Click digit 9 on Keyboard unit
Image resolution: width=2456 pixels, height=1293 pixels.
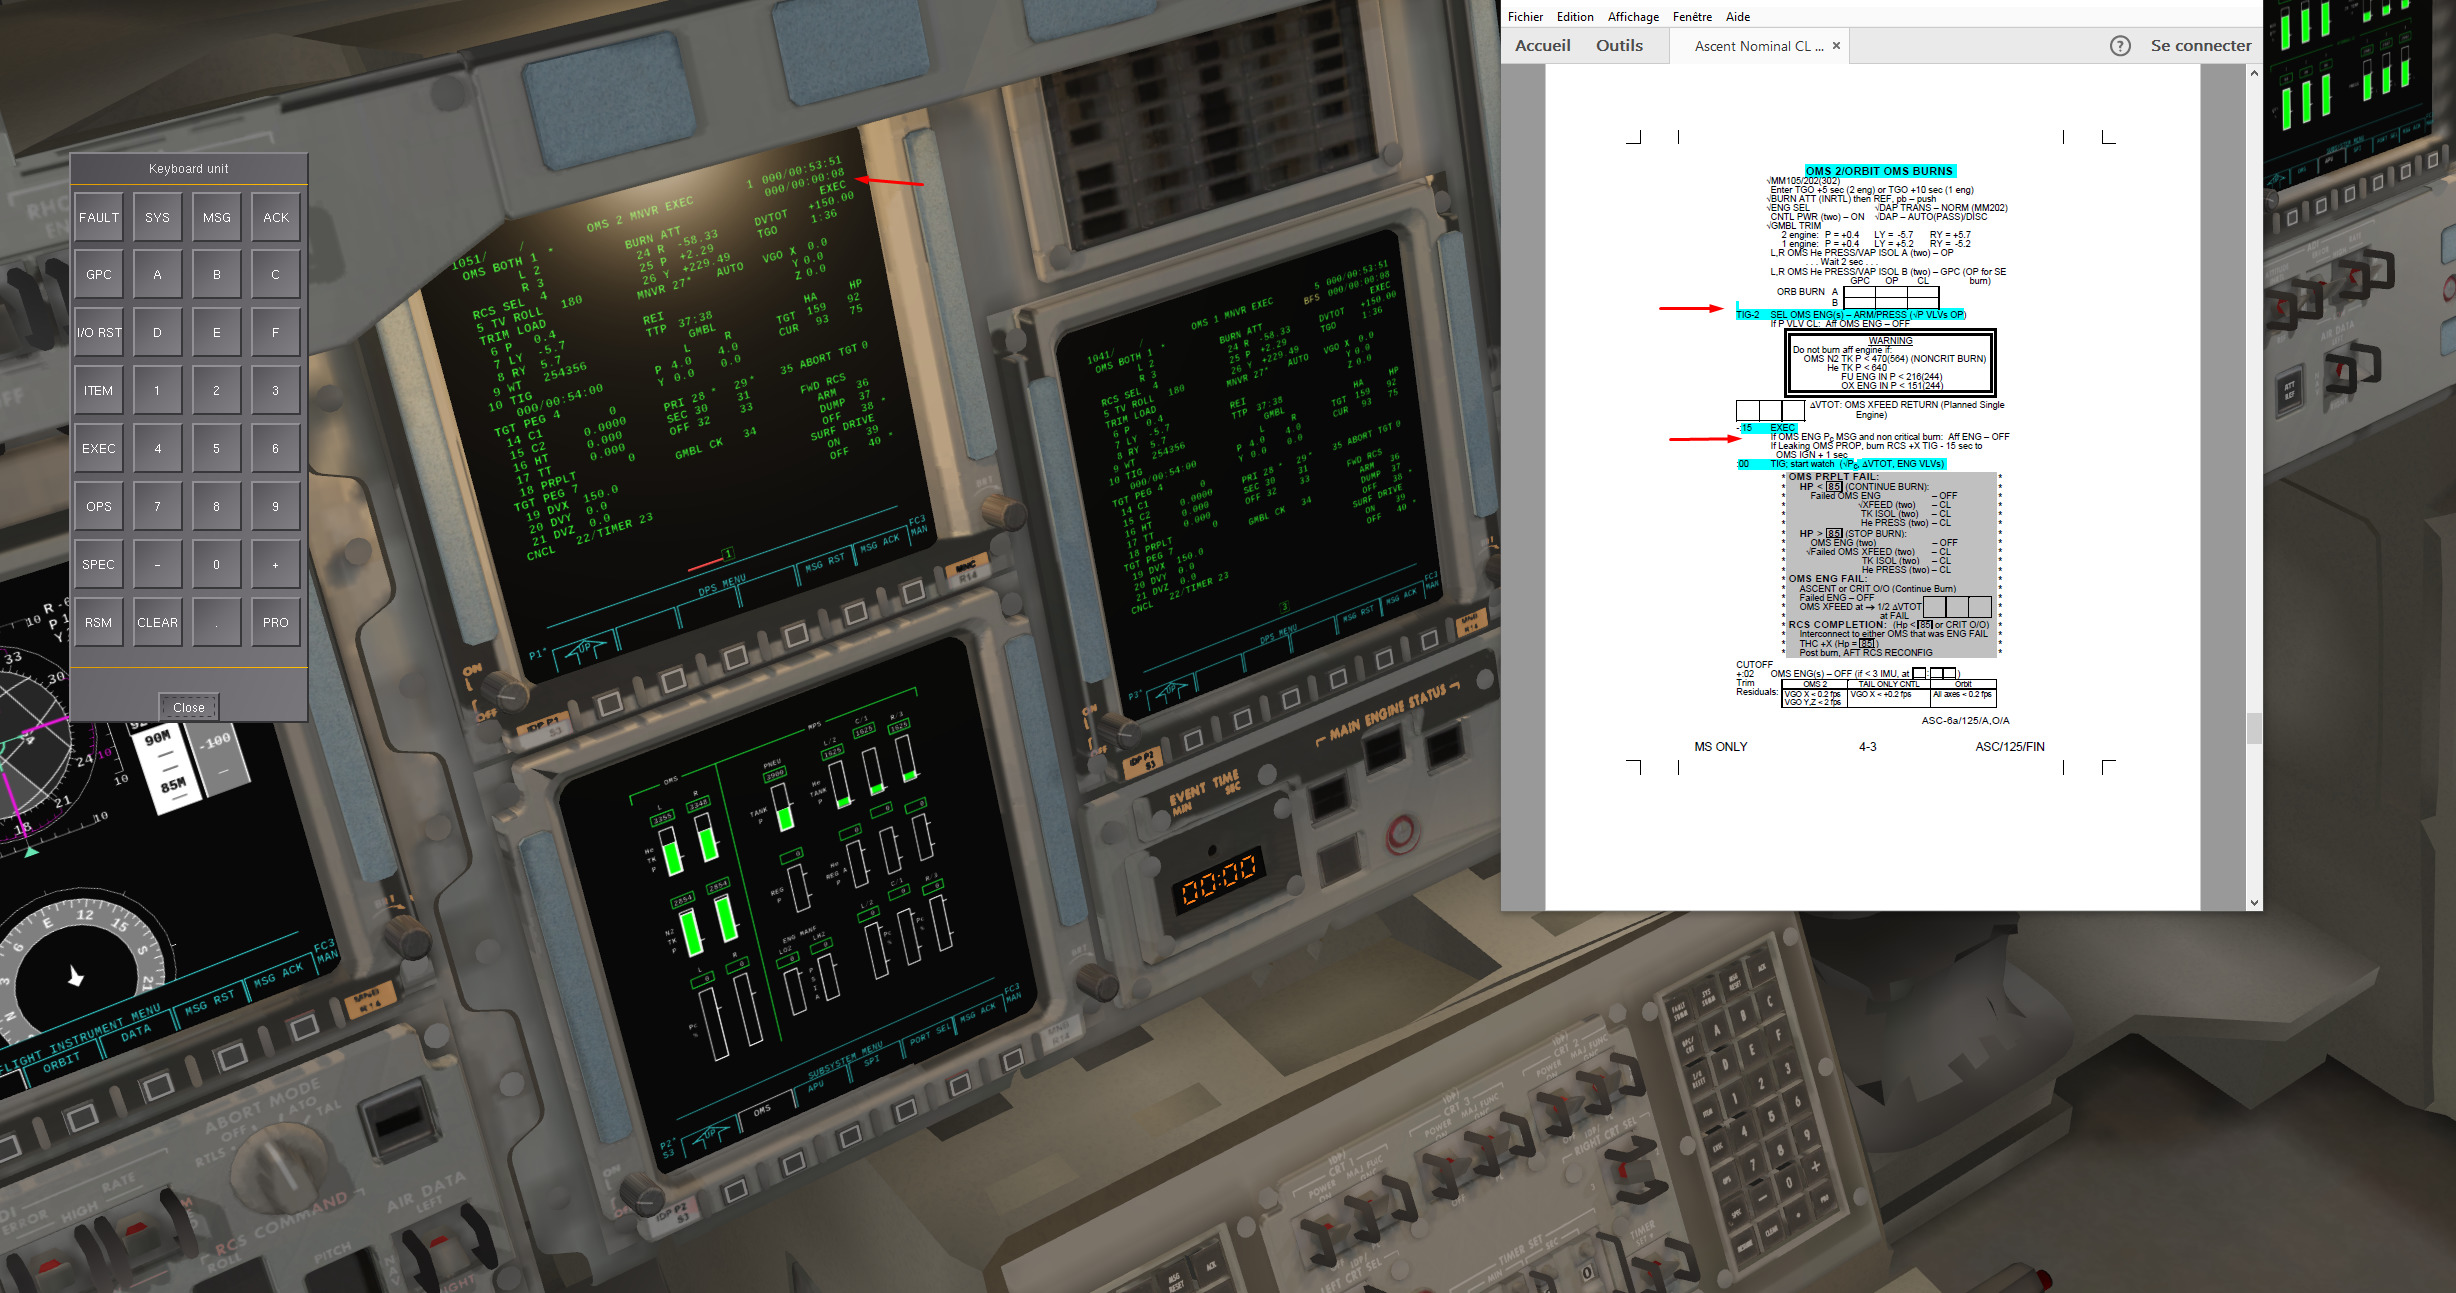[x=276, y=506]
